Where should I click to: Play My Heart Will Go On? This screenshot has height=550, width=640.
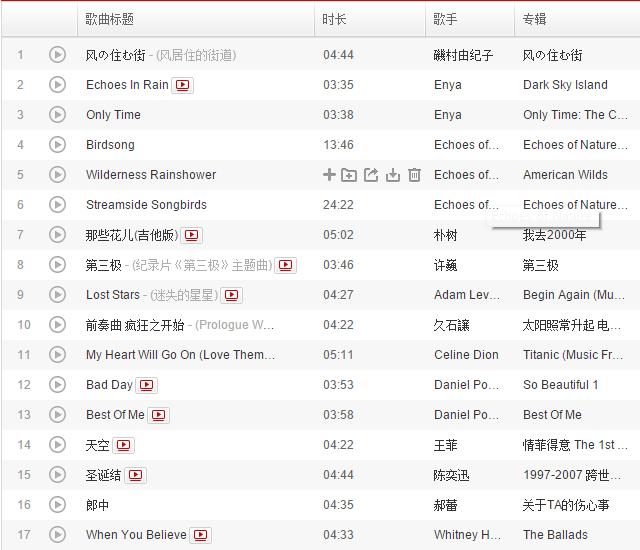57,355
